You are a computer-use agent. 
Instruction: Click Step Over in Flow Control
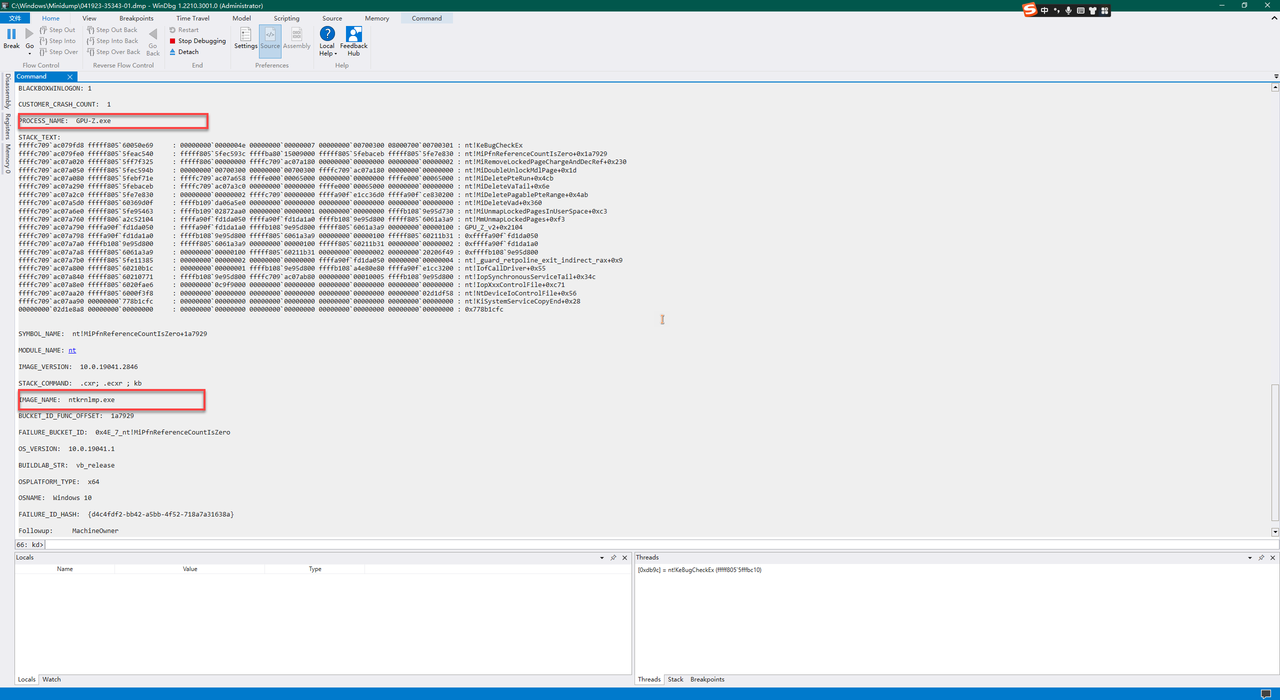58,52
